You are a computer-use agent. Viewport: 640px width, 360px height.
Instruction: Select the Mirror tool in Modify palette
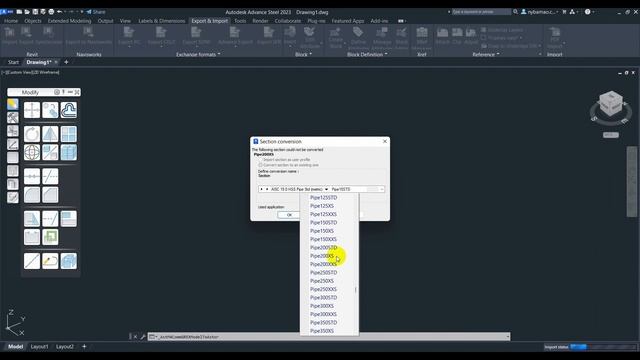tap(50, 134)
